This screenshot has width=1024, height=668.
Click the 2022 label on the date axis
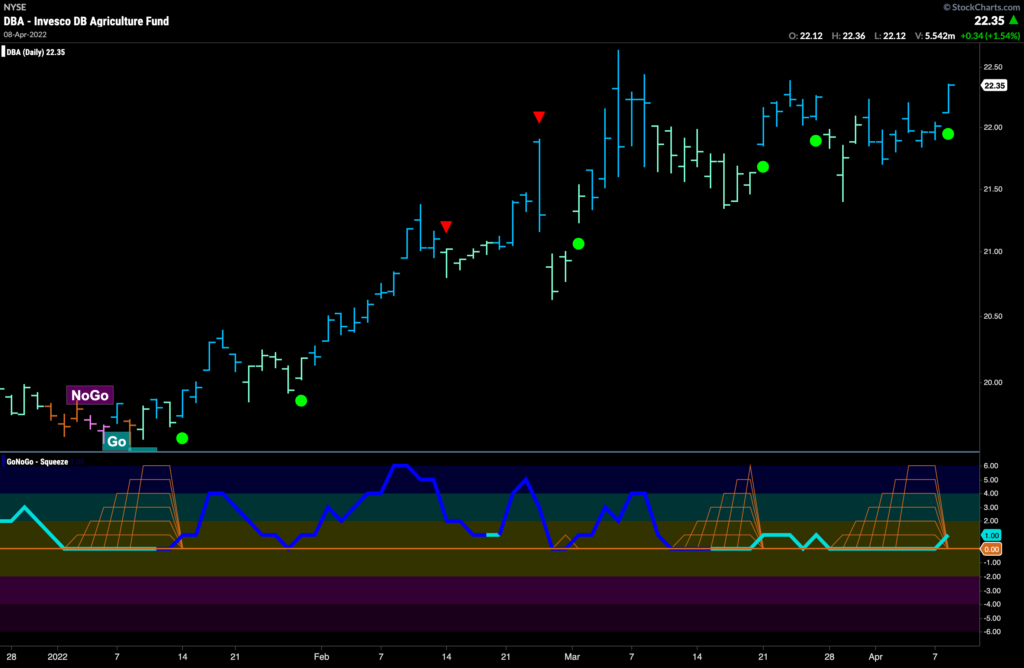pyautogui.click(x=57, y=657)
